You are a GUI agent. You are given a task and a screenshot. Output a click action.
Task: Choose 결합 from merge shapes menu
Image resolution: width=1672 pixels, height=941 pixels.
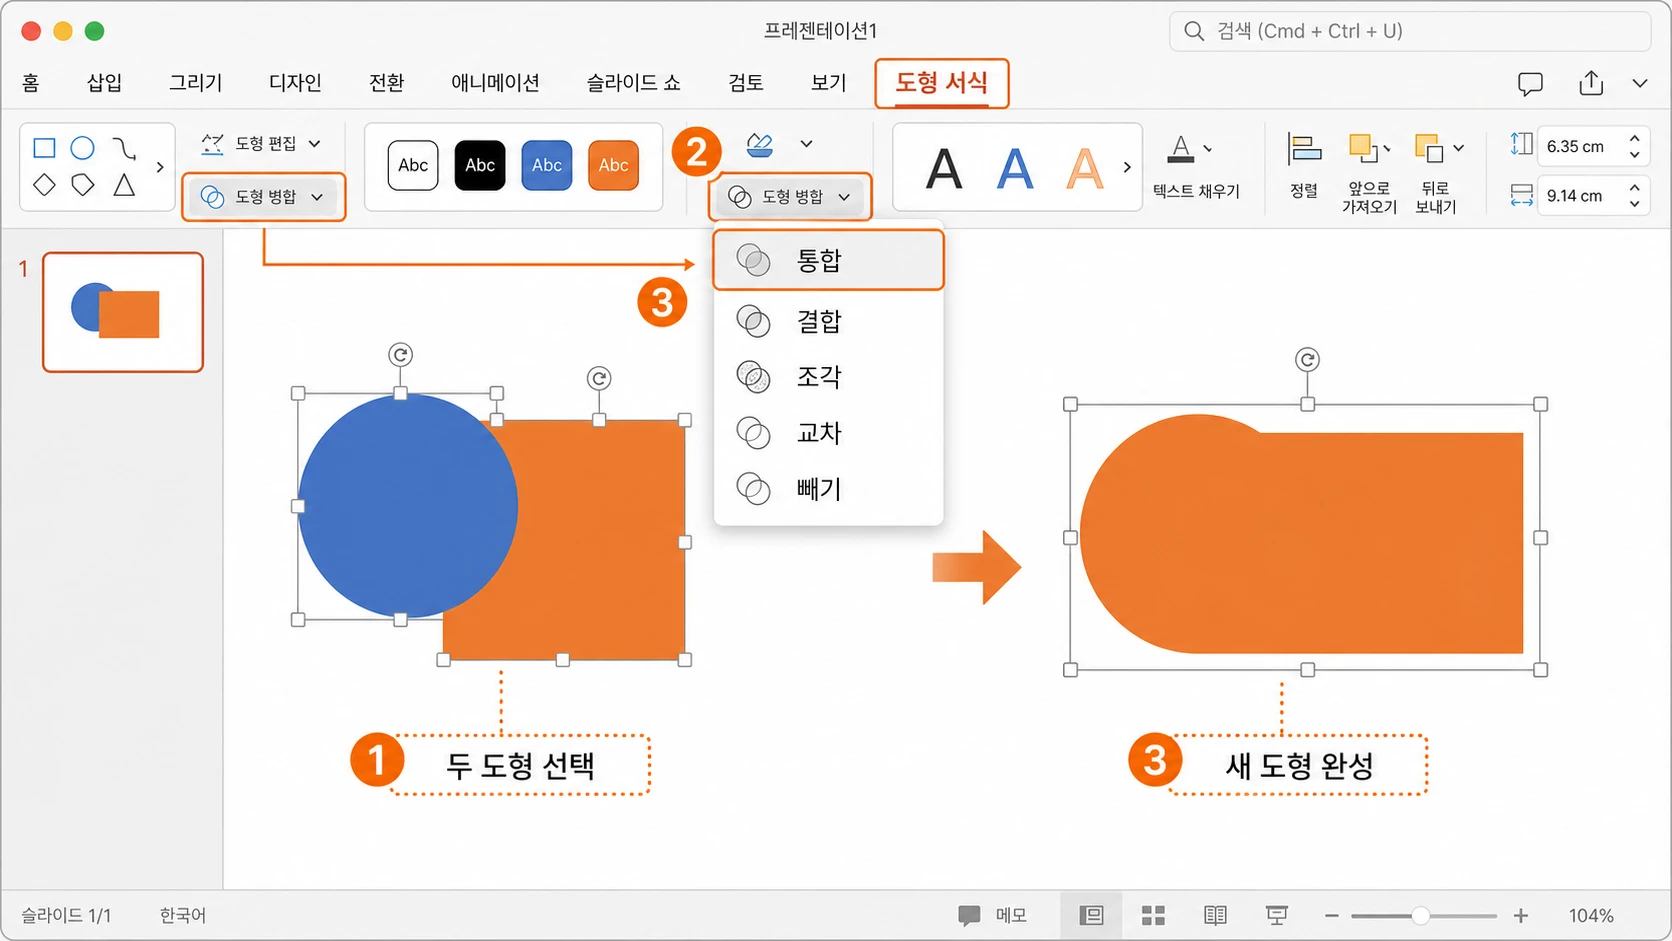pyautogui.click(x=828, y=321)
